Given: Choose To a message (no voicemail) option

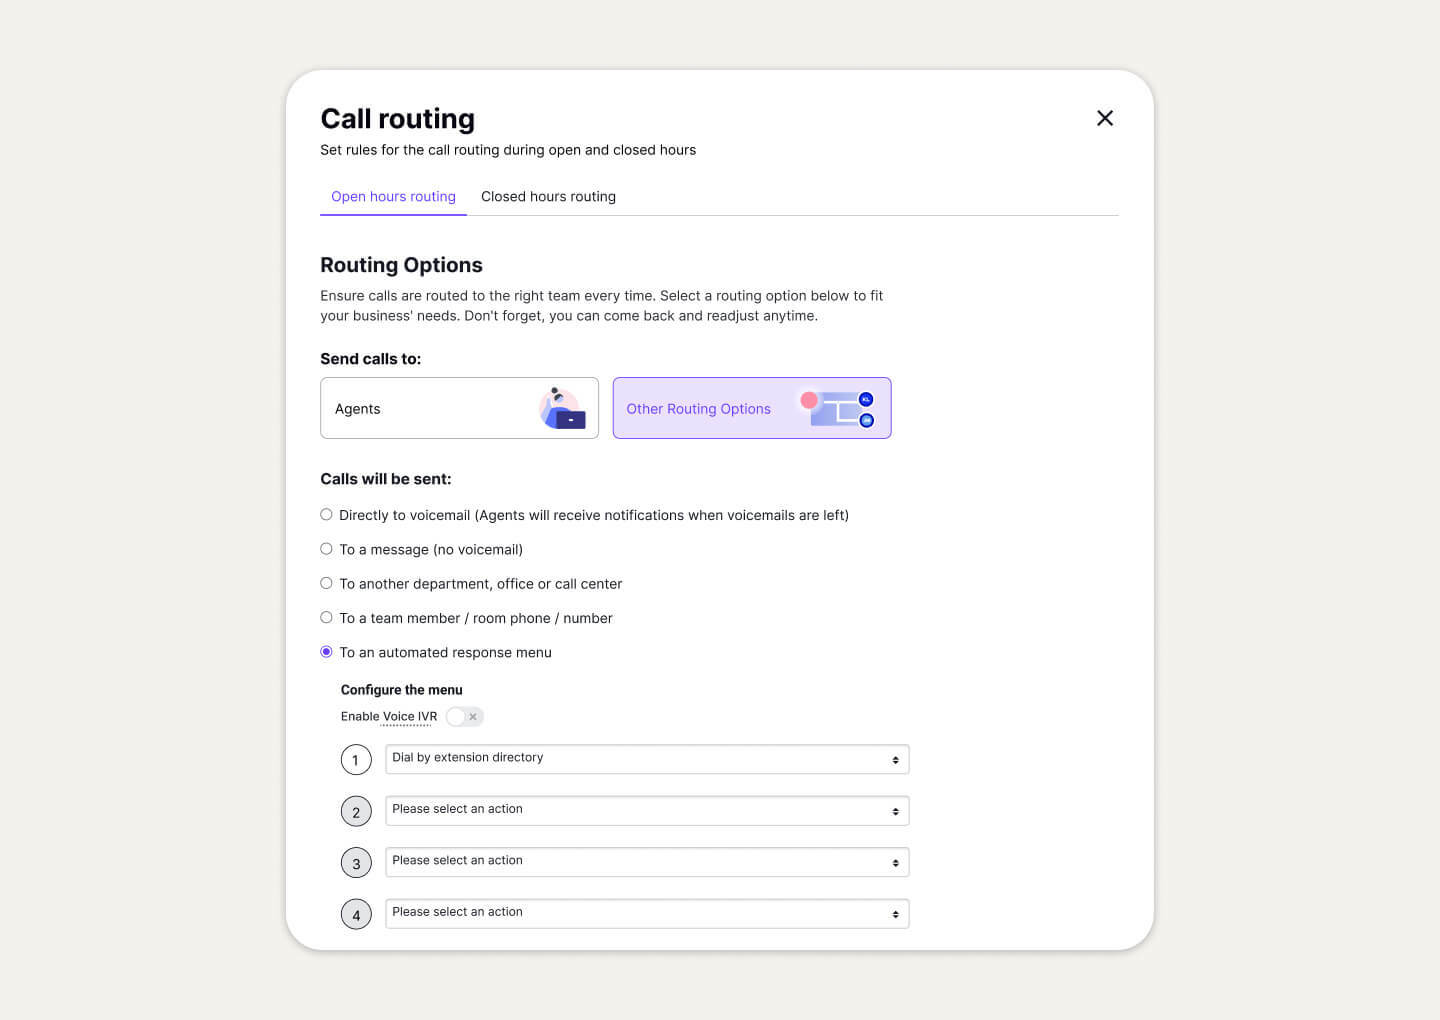Looking at the screenshot, I should coord(326,548).
